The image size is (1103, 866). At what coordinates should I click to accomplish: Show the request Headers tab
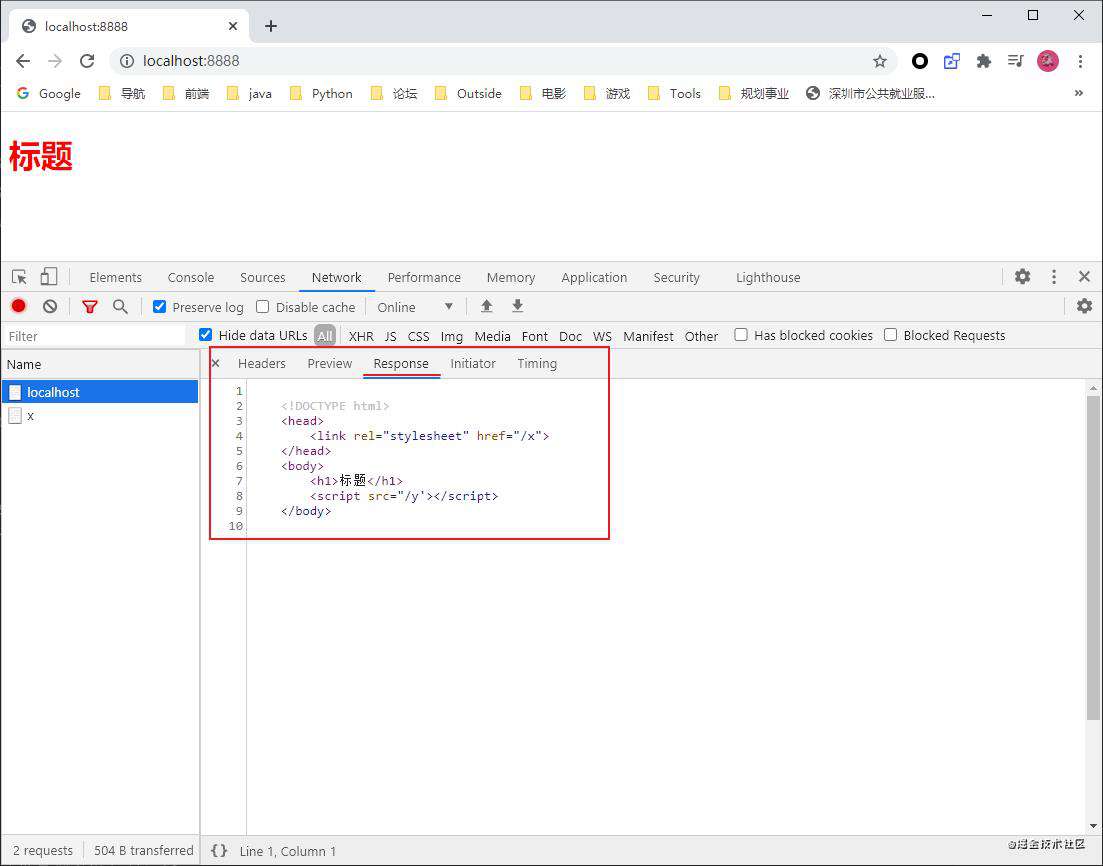(262, 363)
